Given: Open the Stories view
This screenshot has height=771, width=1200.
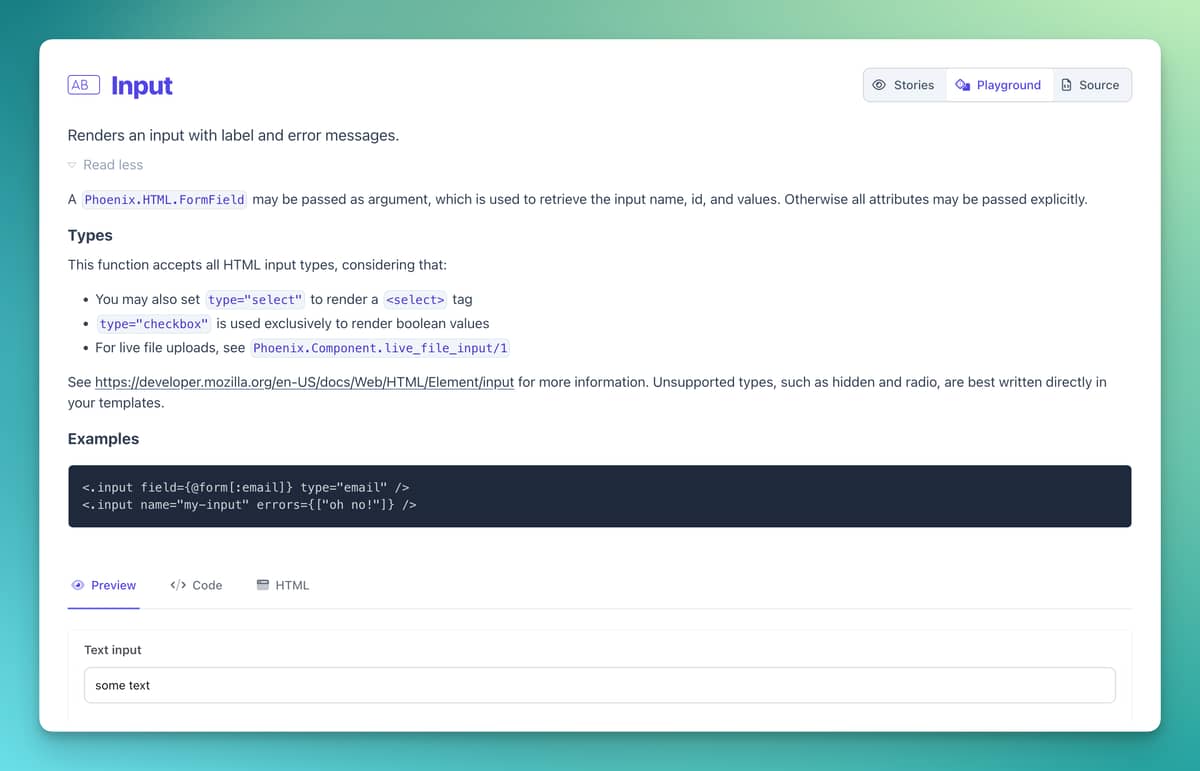Looking at the screenshot, I should click(911, 85).
